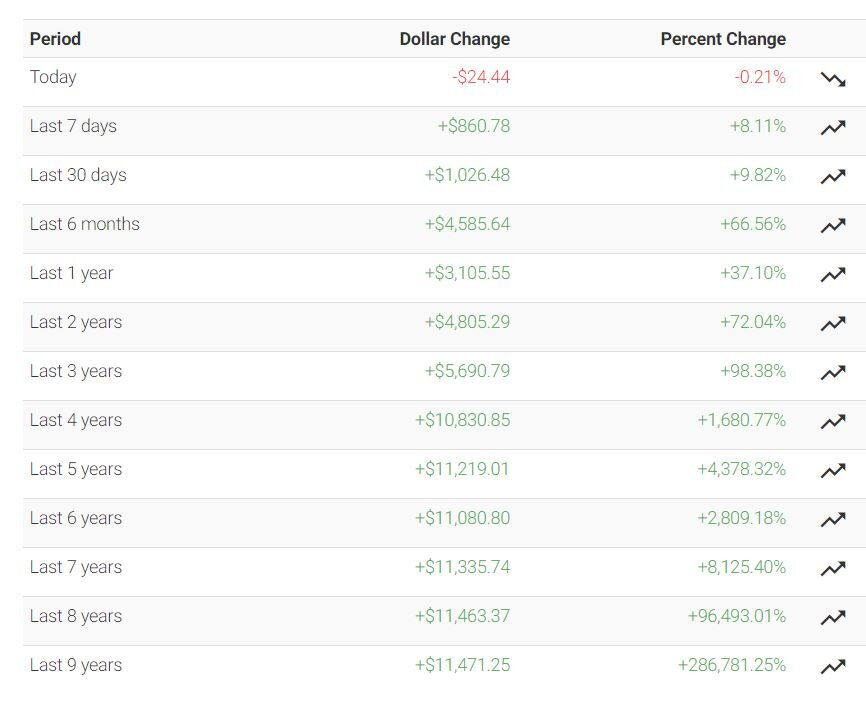Click the trend icon for Last 7 years

[833, 569]
